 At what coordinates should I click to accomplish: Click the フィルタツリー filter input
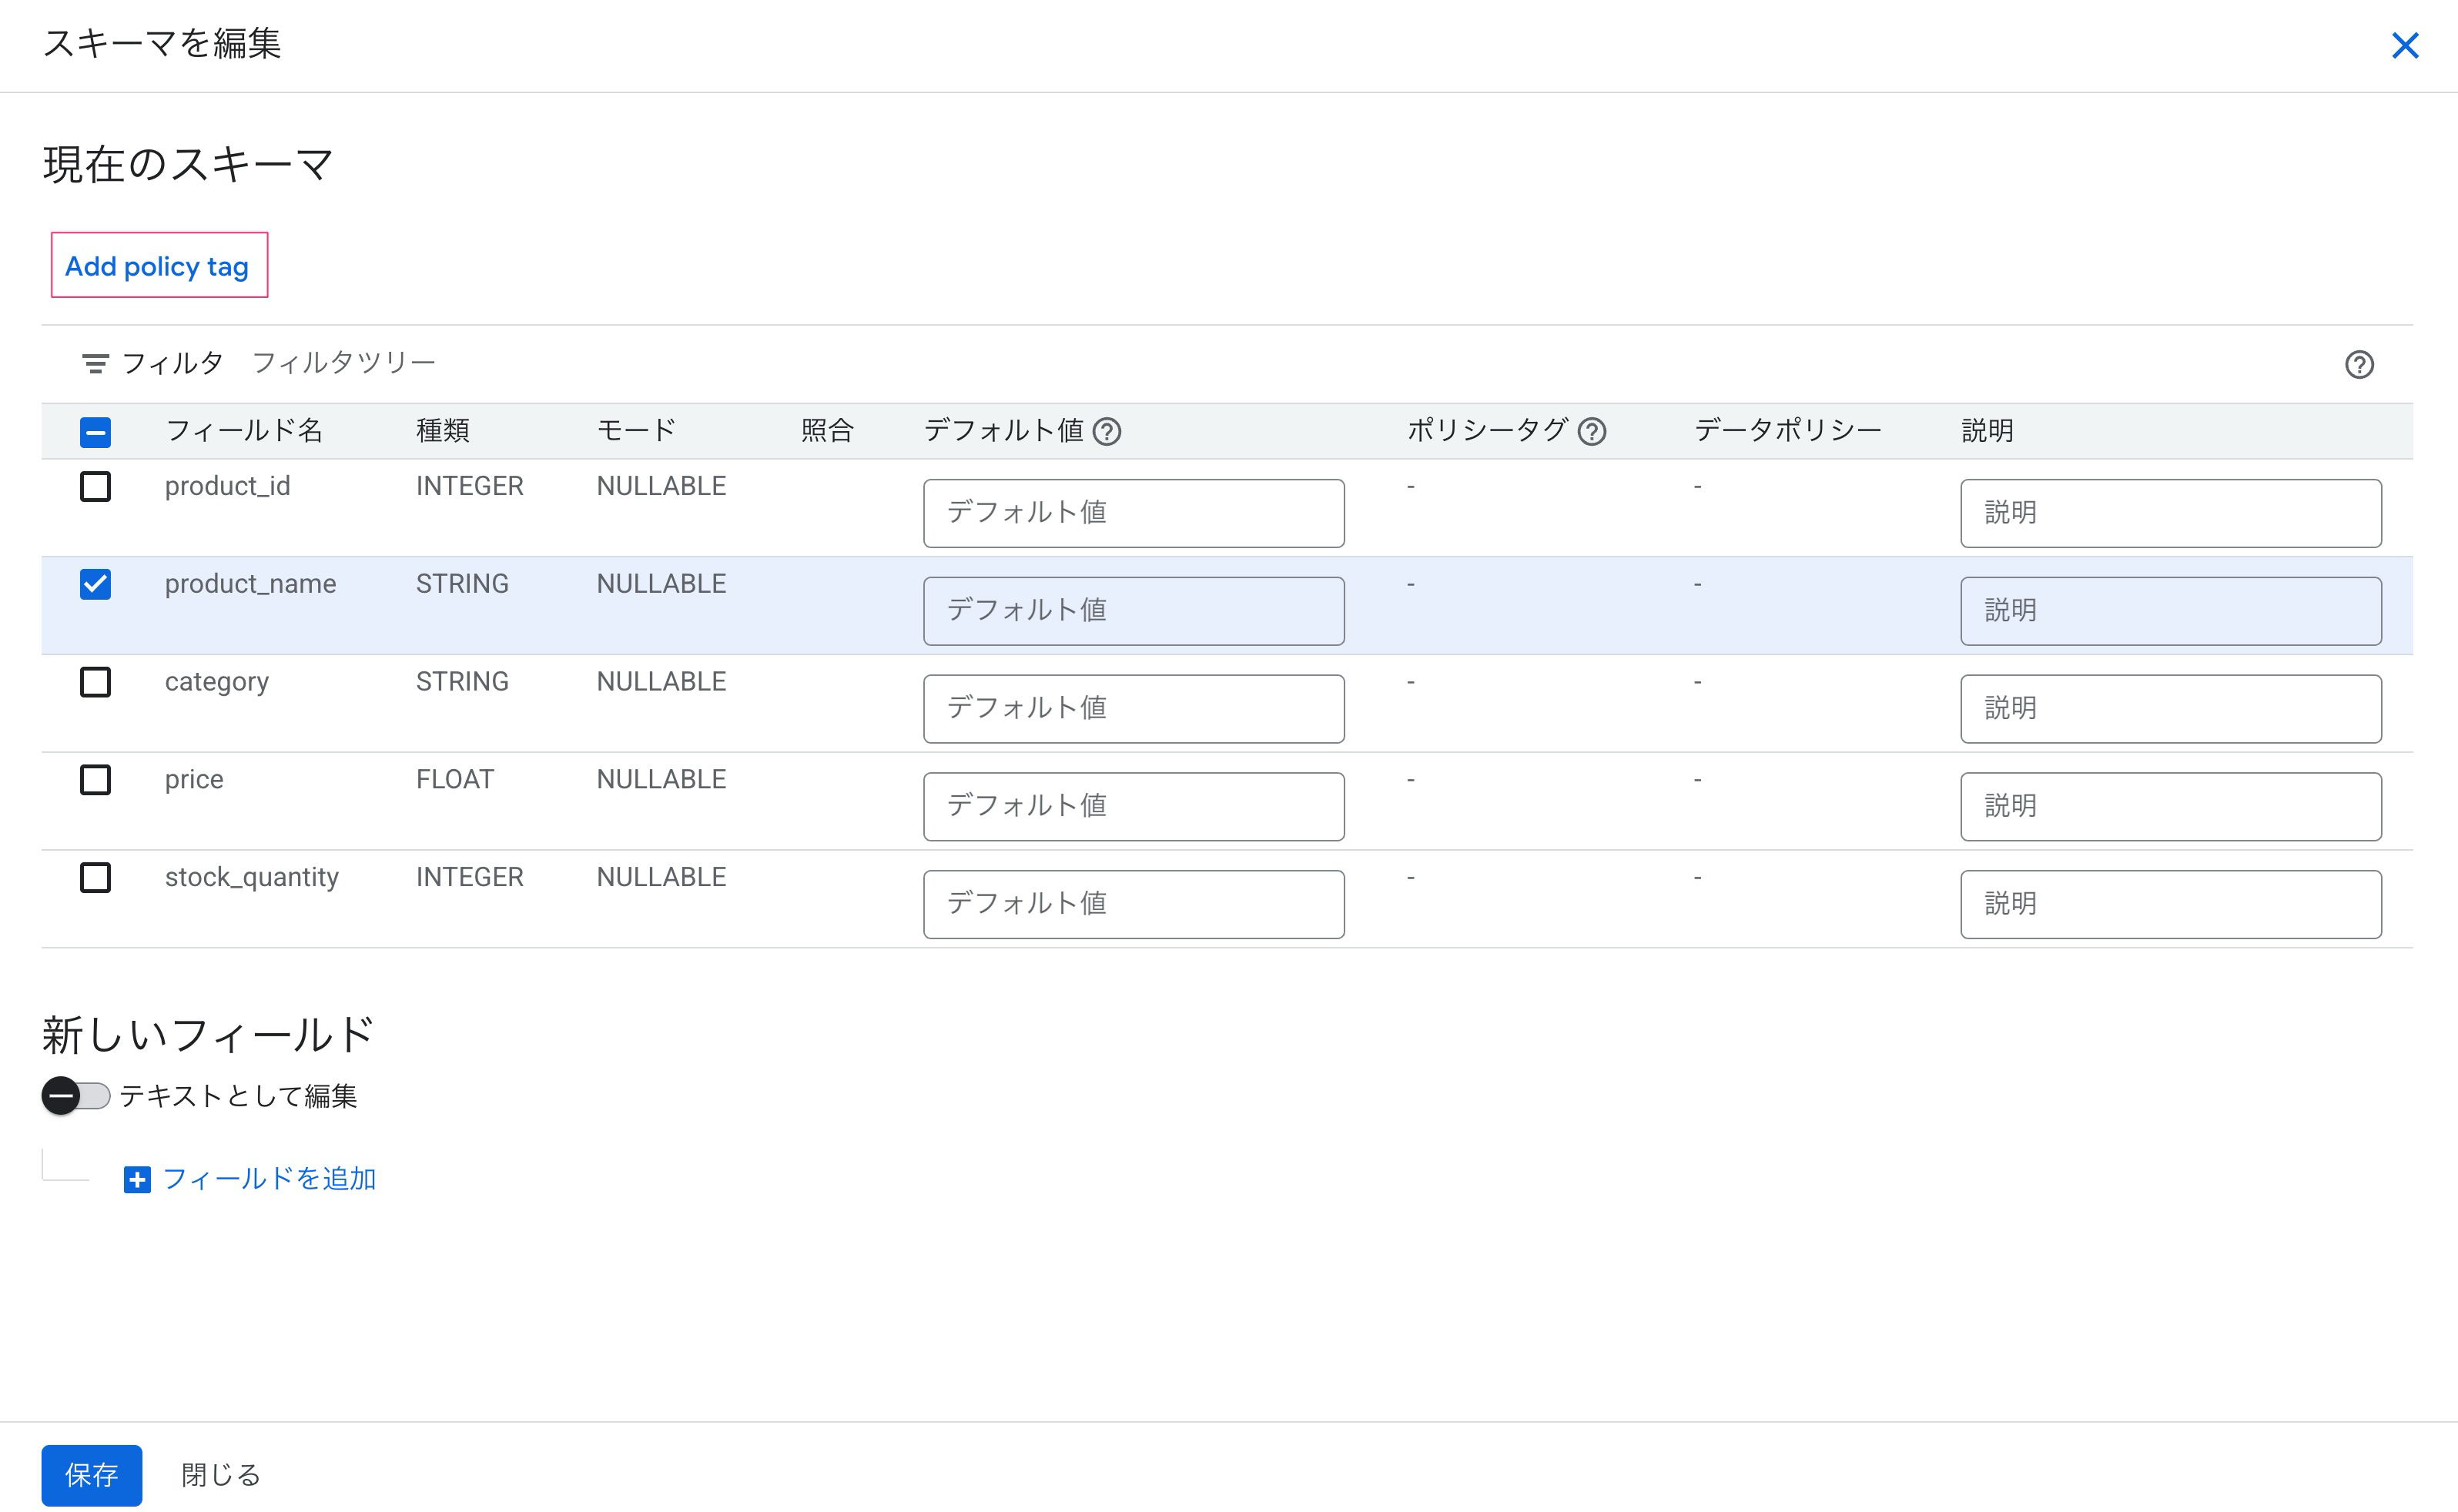(343, 363)
